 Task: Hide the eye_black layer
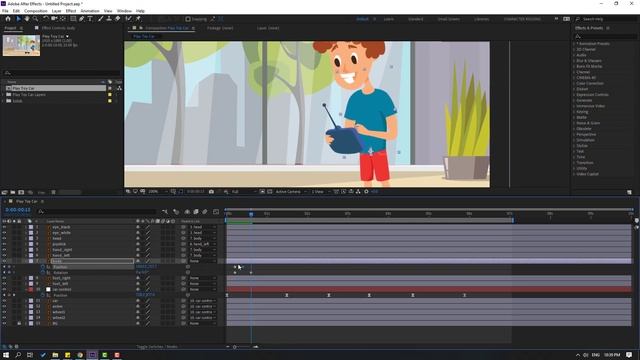click(4, 227)
